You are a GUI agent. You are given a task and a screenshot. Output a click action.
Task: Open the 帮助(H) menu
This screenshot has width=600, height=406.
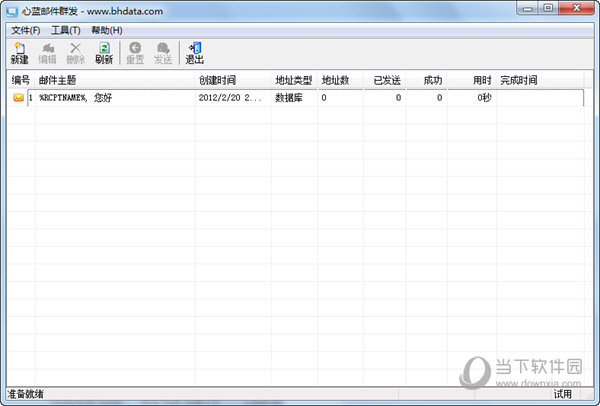pyautogui.click(x=107, y=30)
